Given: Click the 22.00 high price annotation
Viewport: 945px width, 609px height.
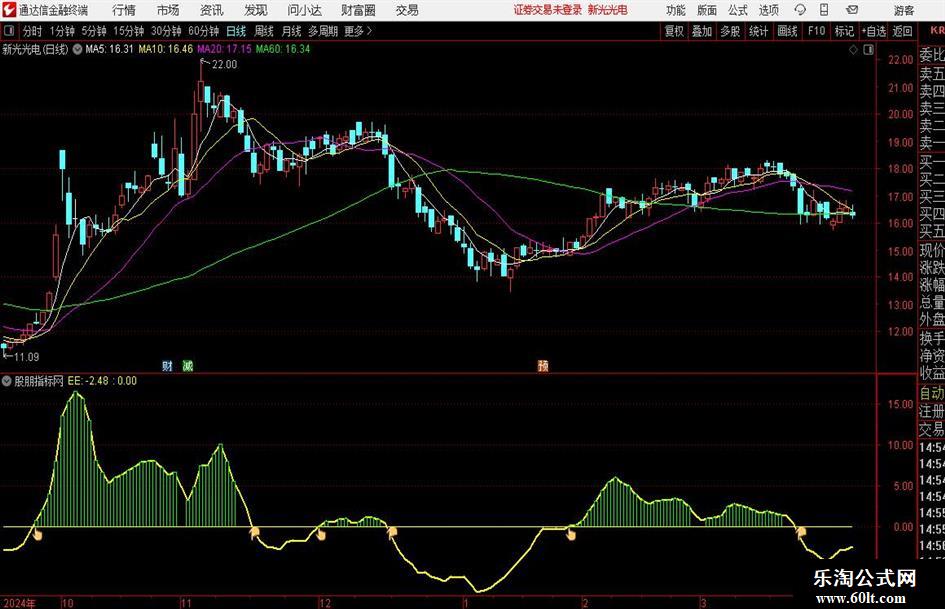Looking at the screenshot, I should click(x=224, y=65).
